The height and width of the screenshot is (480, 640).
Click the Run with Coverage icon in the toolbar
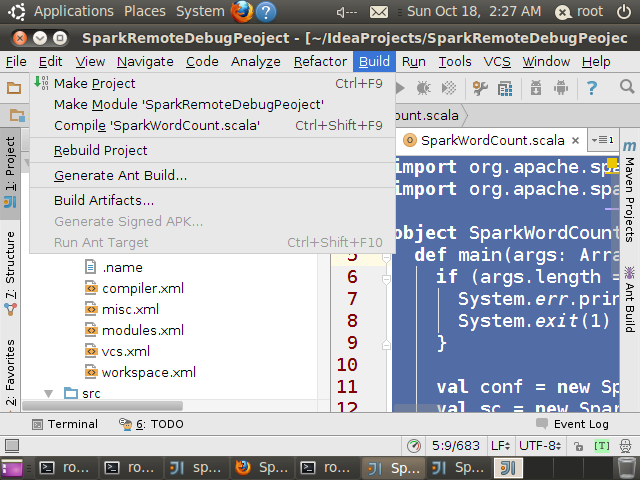tap(449, 88)
